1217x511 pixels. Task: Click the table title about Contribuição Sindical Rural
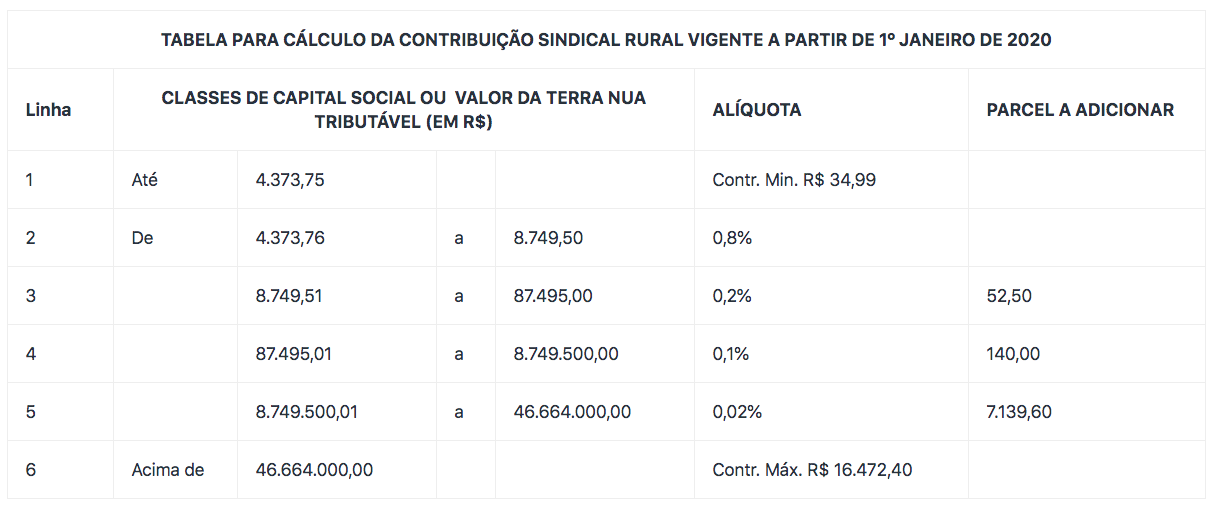606,40
